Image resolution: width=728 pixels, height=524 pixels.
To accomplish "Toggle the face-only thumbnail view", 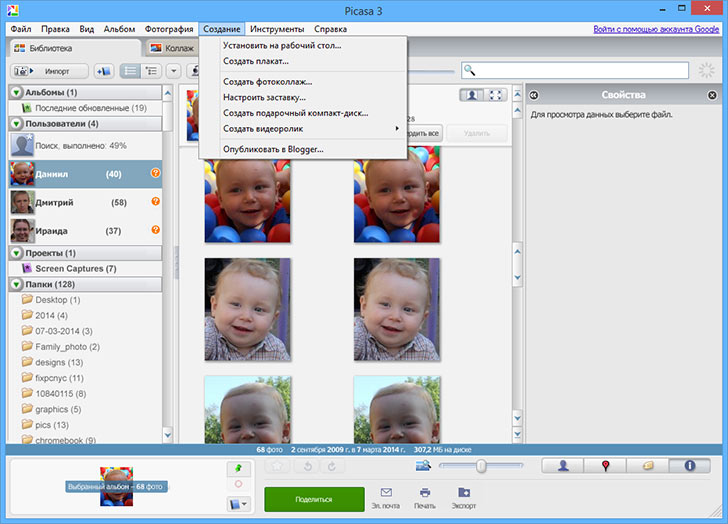I will coord(472,95).
